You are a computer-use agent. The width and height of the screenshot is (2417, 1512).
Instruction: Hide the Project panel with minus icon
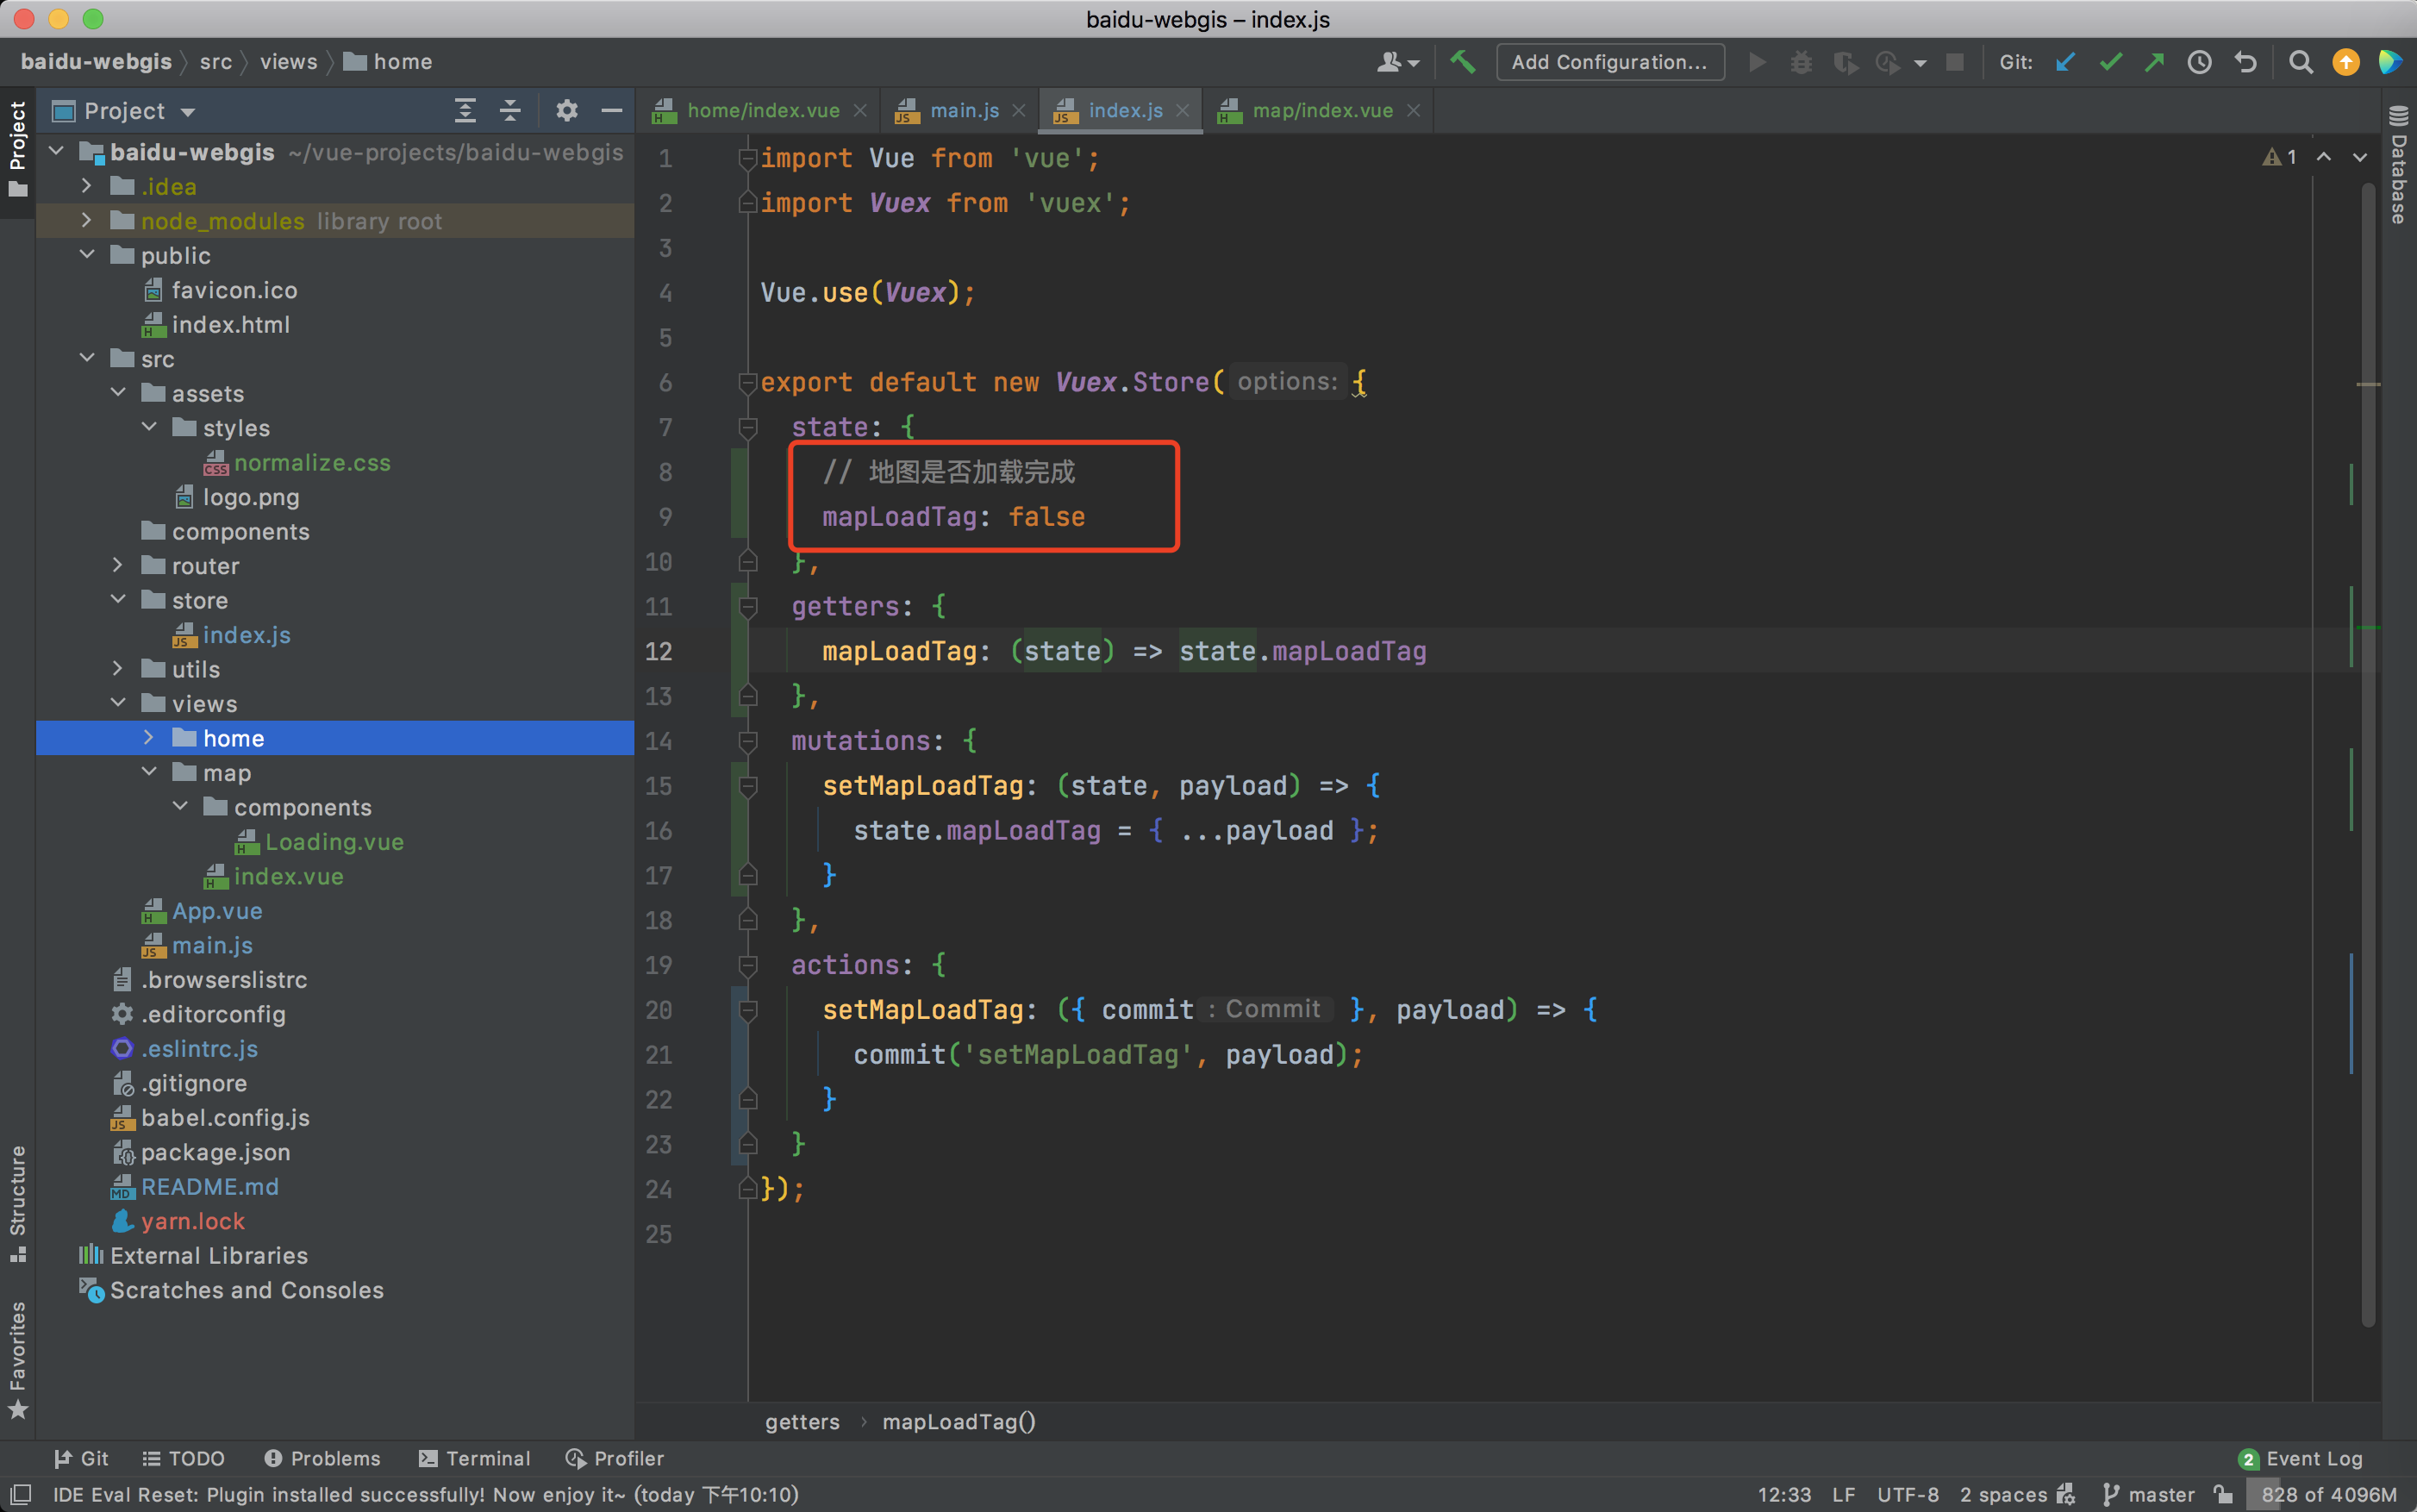tap(612, 110)
